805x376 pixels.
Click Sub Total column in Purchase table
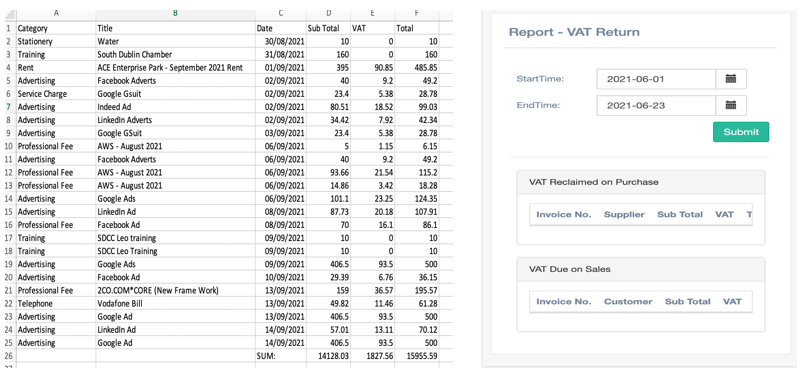coord(680,215)
